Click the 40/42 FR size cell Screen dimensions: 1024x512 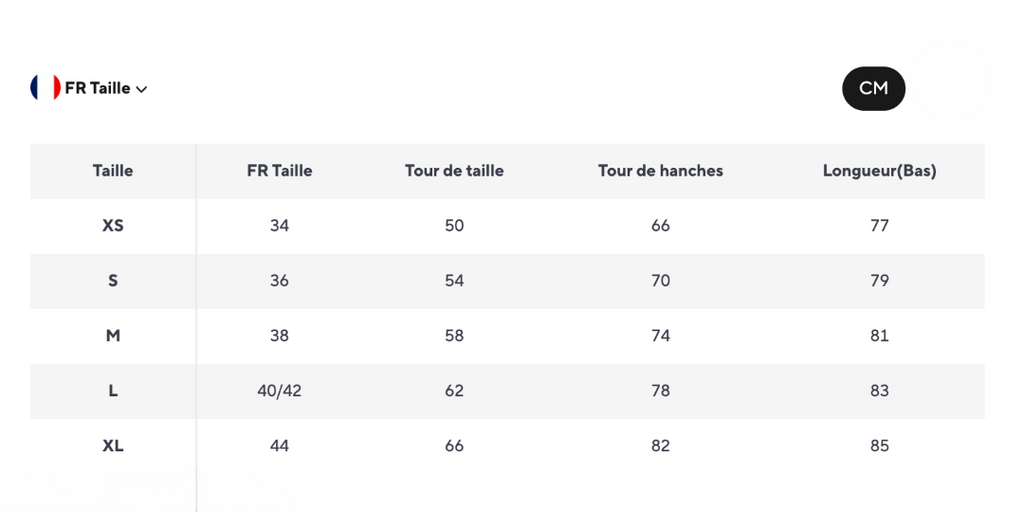279,391
